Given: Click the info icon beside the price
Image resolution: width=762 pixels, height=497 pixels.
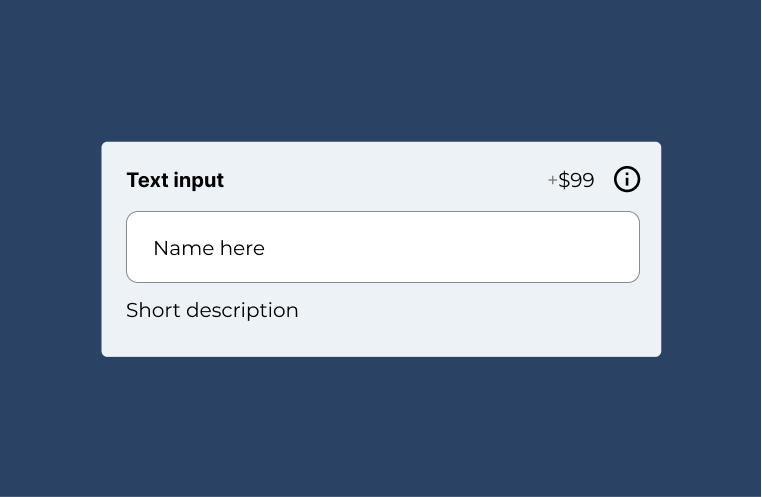Looking at the screenshot, I should point(627,179).
